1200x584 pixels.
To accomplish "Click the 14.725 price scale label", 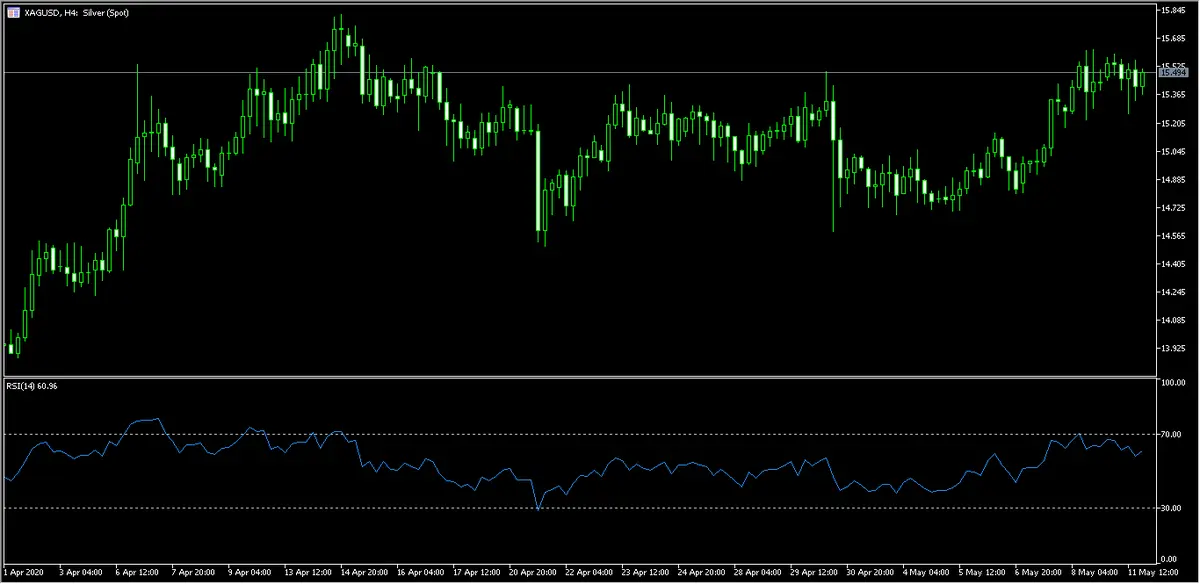I will 1172,208.
